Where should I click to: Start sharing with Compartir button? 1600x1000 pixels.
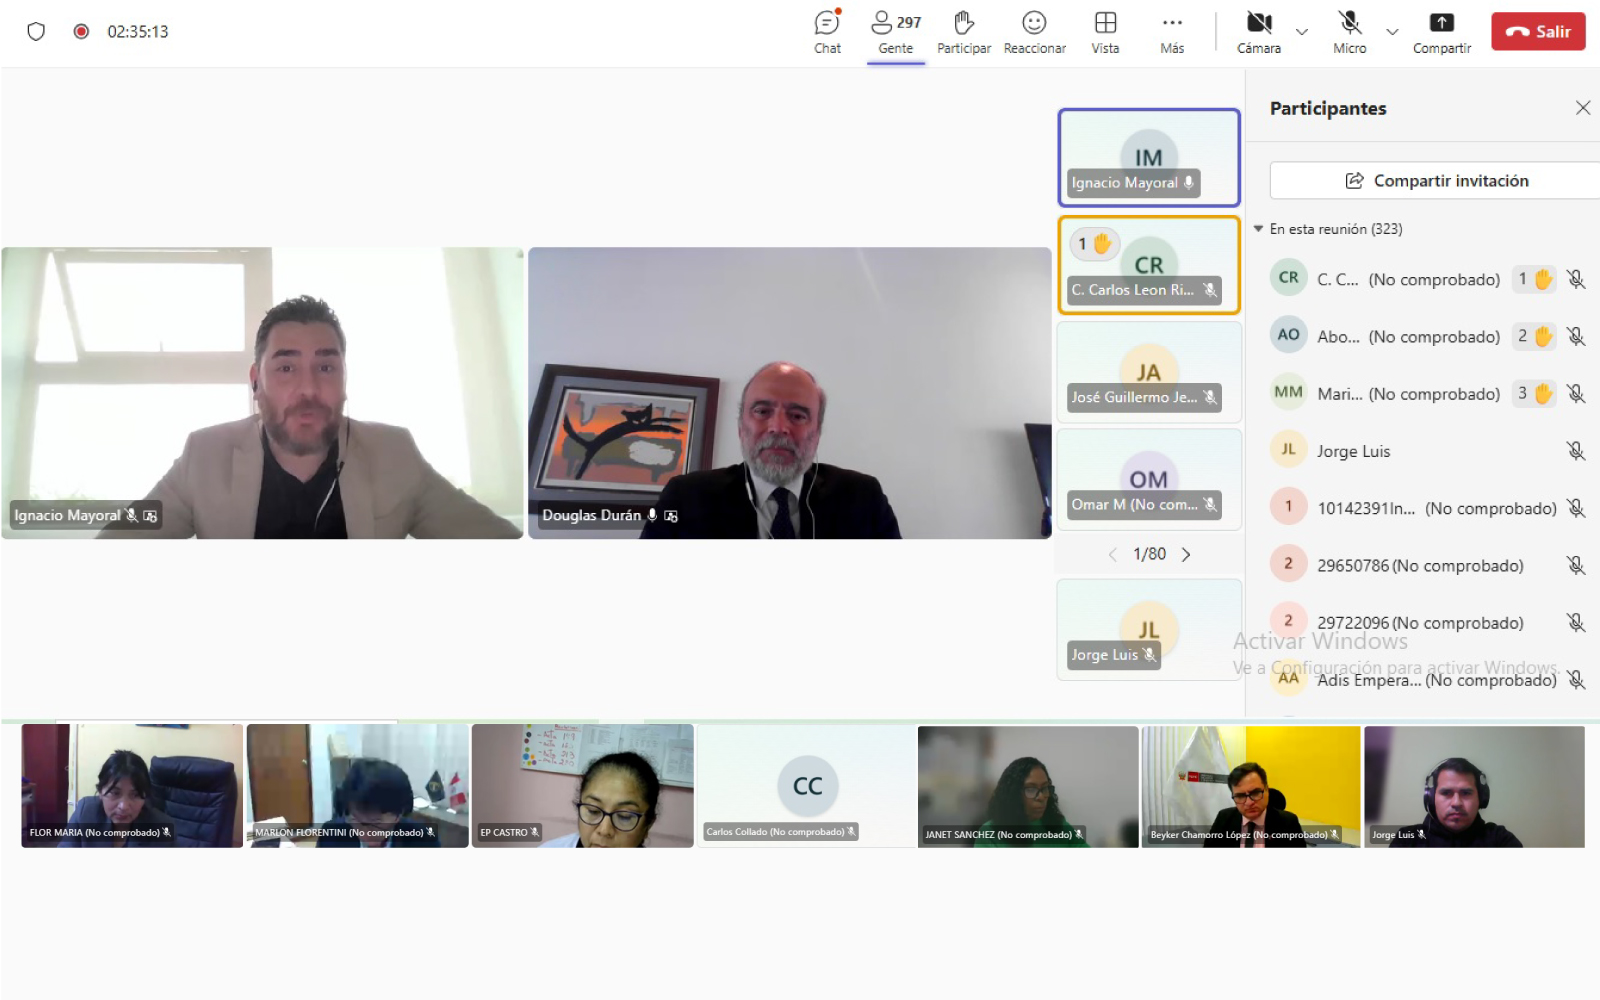1442,32
